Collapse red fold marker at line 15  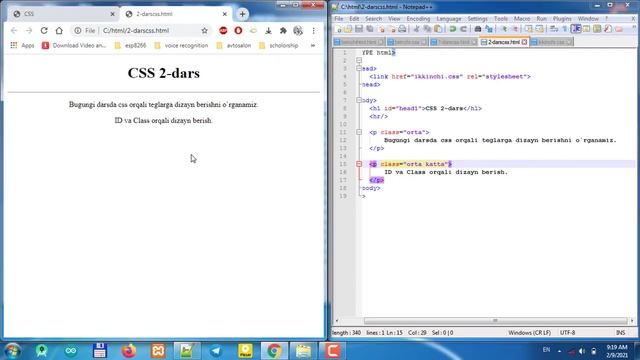pyautogui.click(x=359, y=164)
